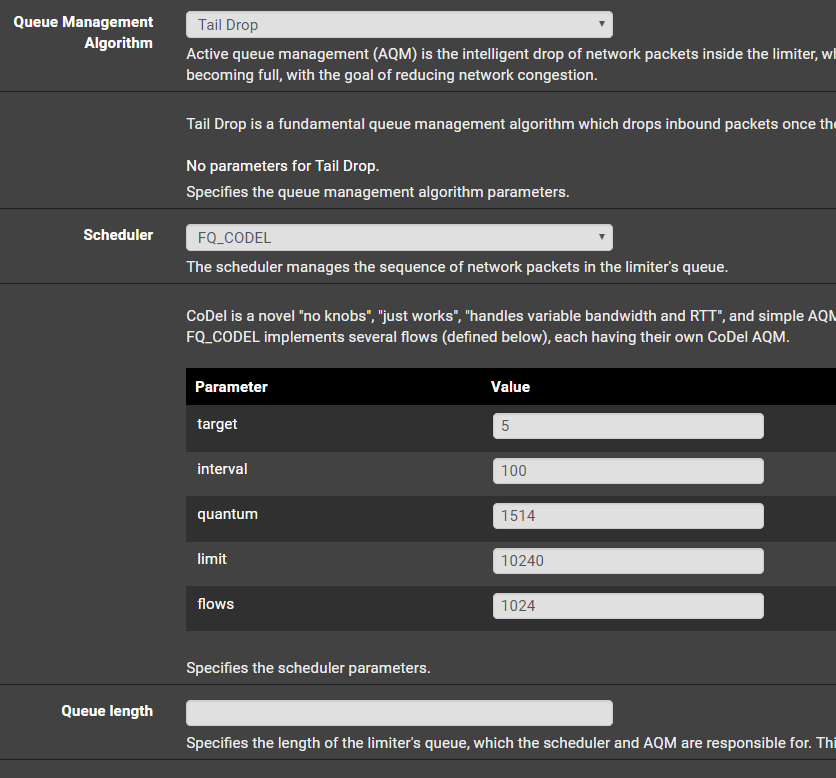Click 'Specifies the scheduler parameters' help text
The image size is (836, 778).
(308, 668)
